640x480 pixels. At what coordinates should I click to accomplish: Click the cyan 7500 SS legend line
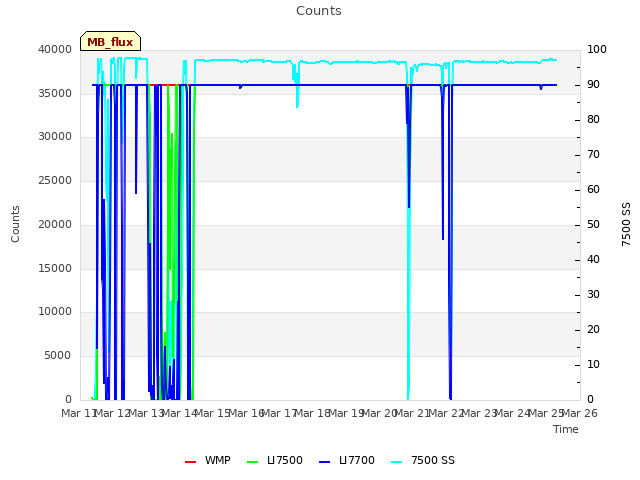click(396, 462)
